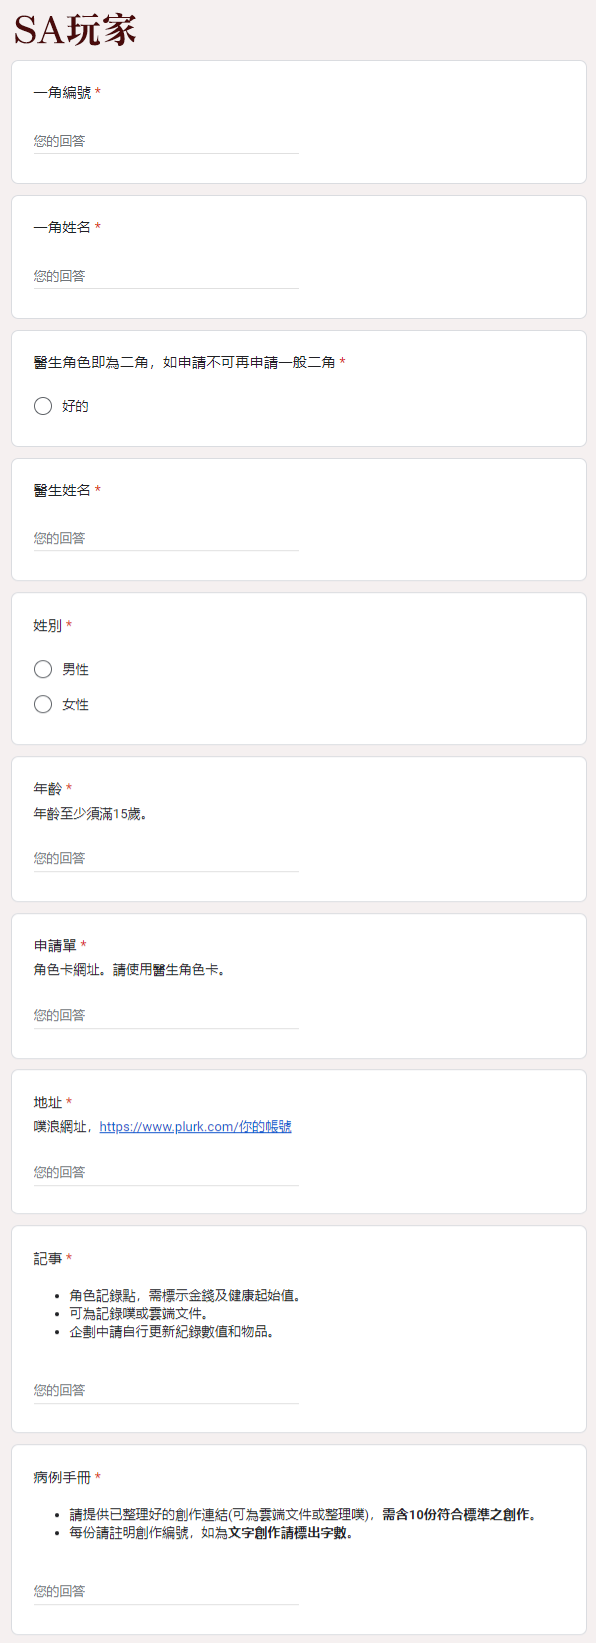This screenshot has height=1643, width=596.
Task: Click the 可為記錄噗或雲端文件 bullet text
Action: (139, 1313)
